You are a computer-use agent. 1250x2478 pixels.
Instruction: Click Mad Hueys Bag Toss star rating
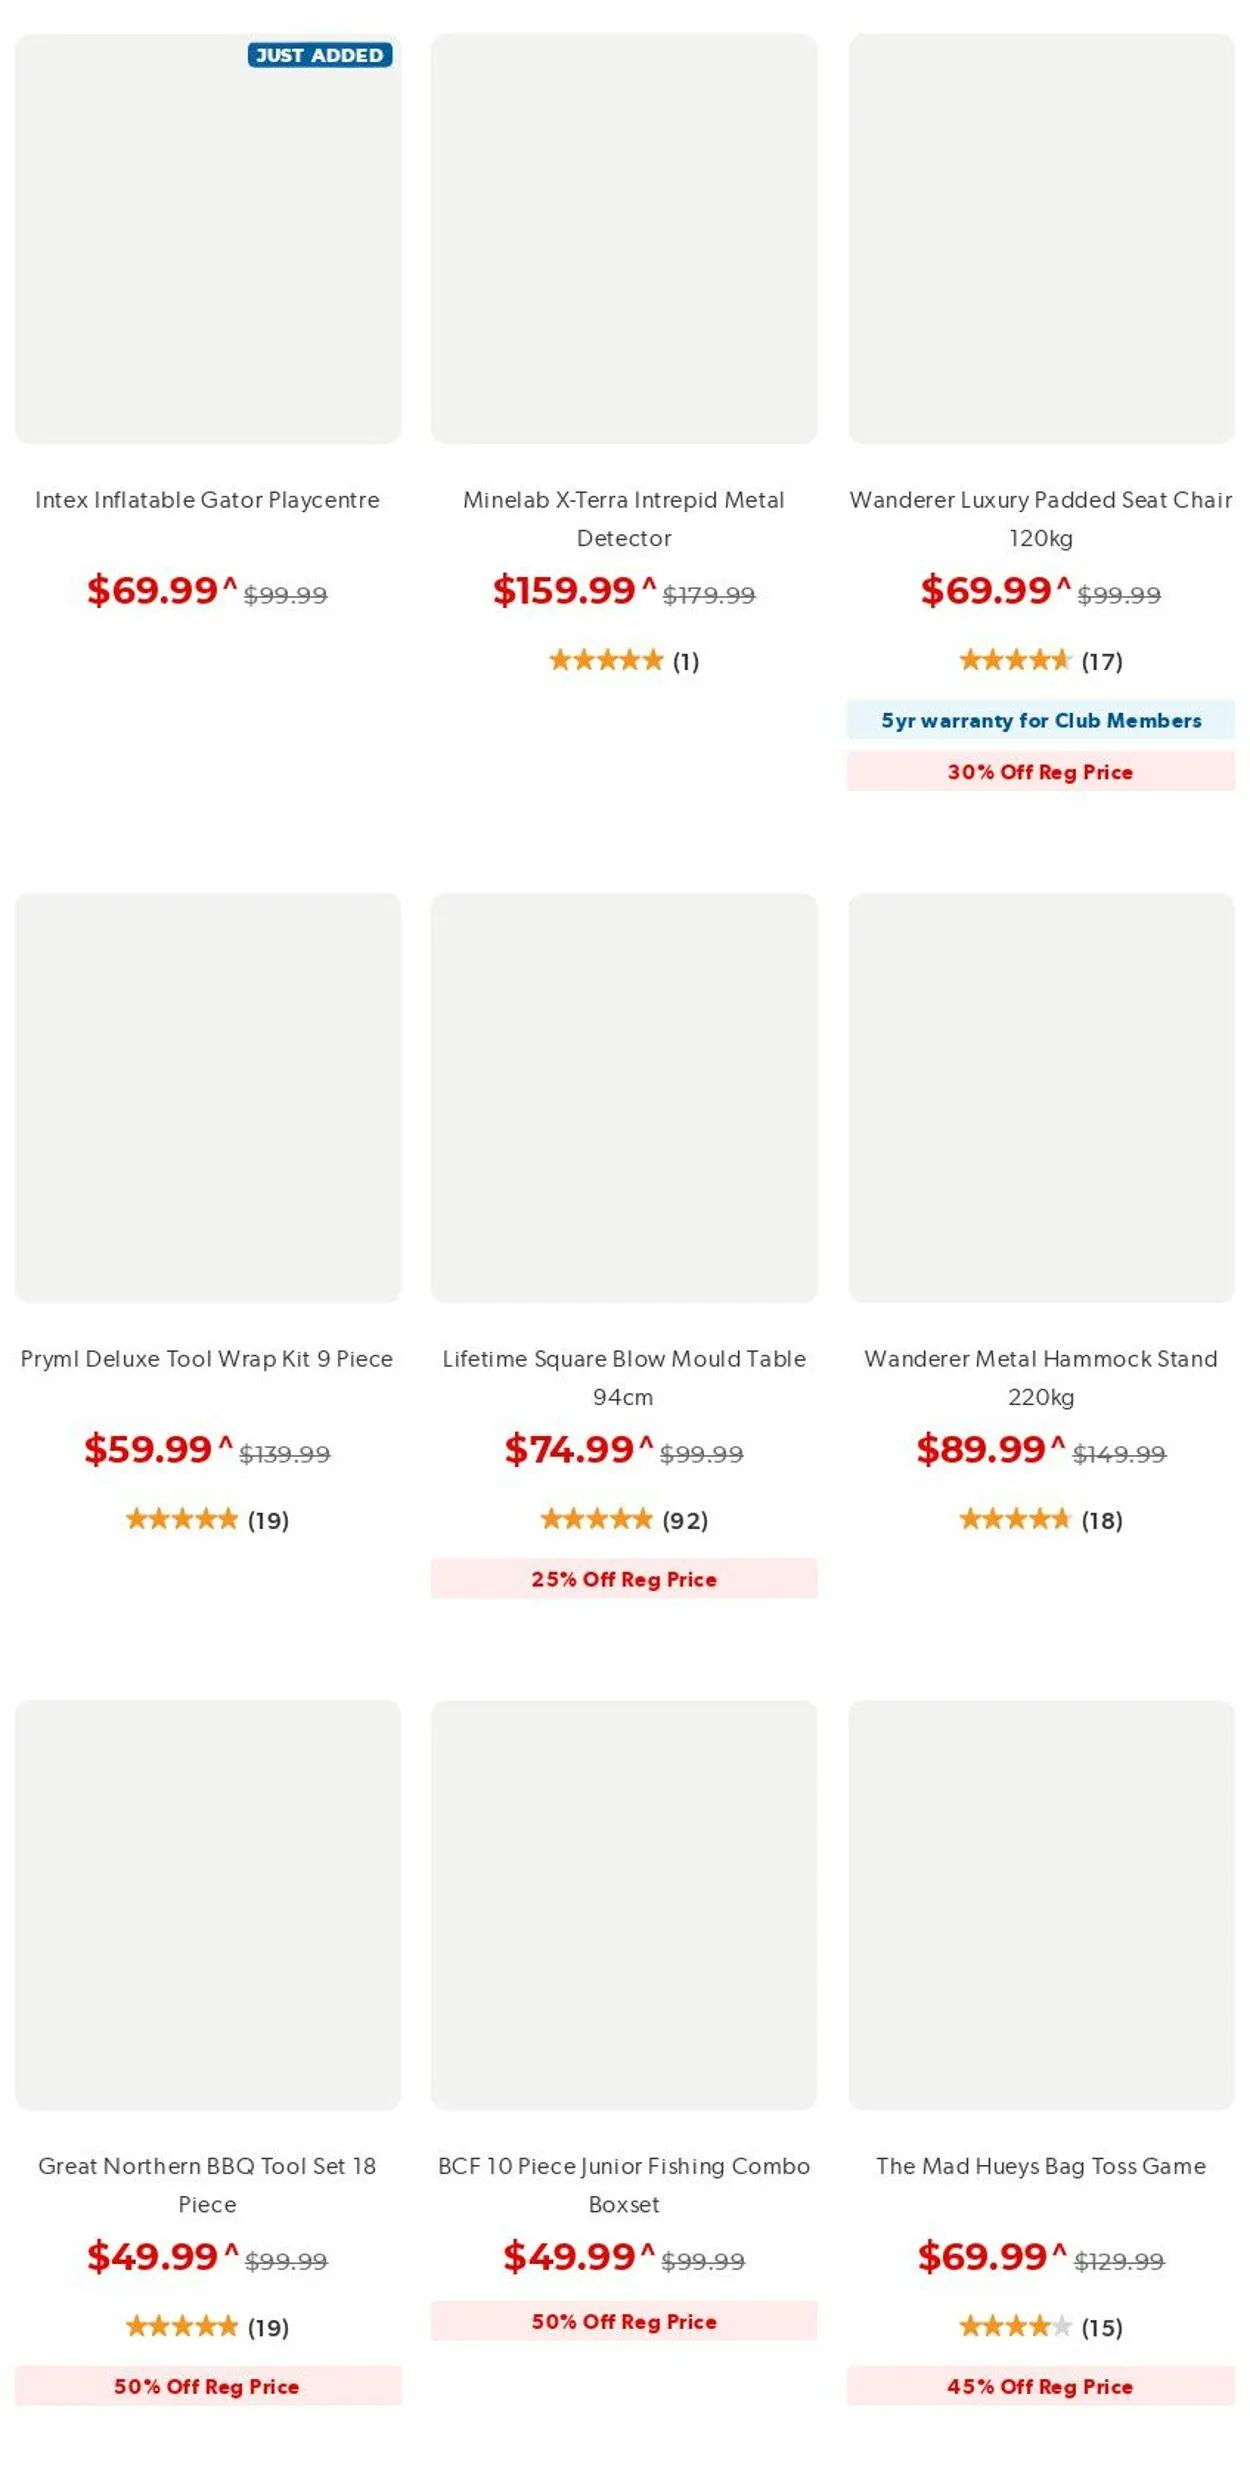[1015, 2327]
